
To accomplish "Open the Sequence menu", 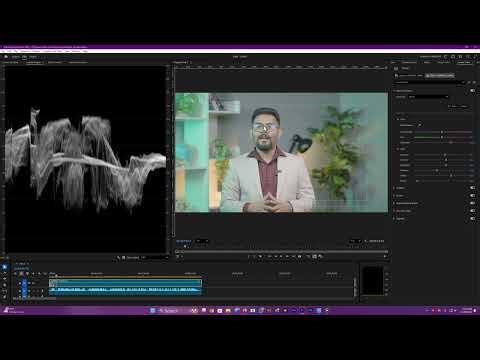I will tap(25, 51).
